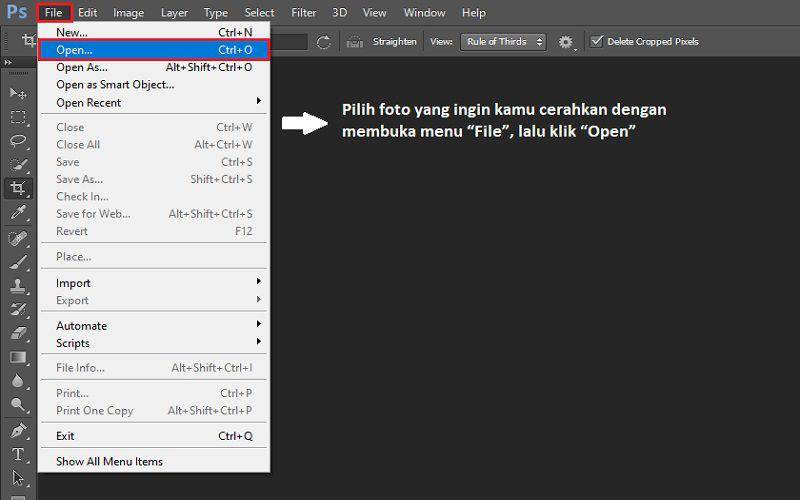Image resolution: width=800 pixels, height=500 pixels.
Task: Click the Straighten level icon
Action: point(355,42)
